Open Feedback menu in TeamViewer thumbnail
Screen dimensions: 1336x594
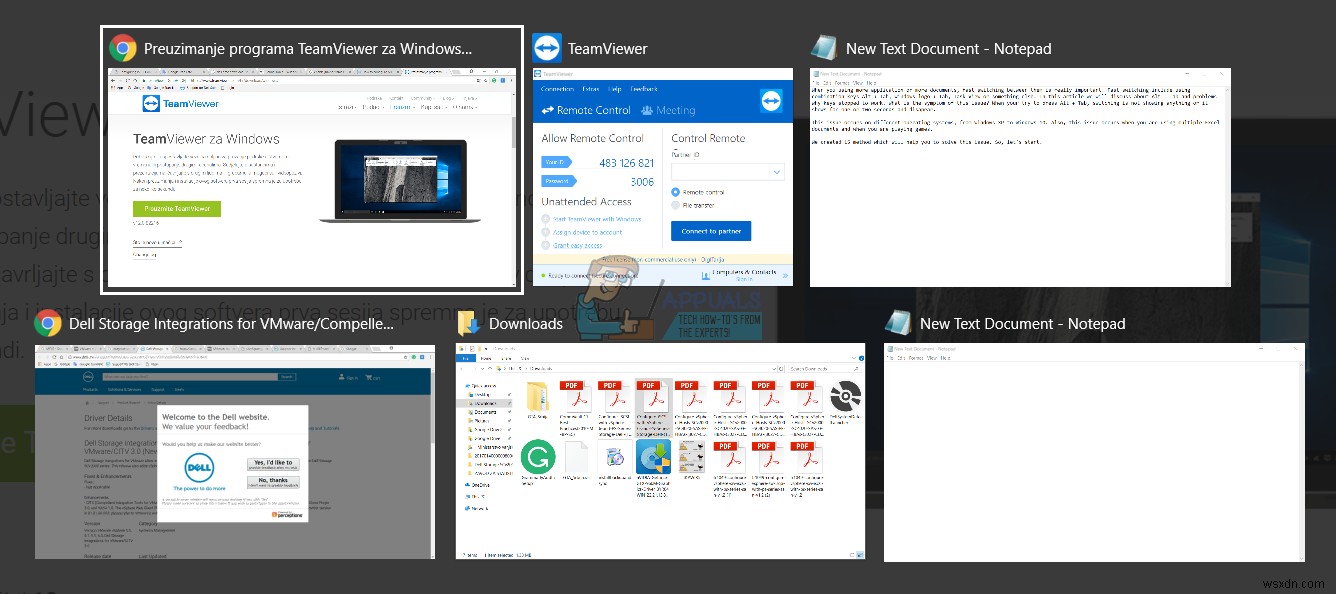click(x=644, y=89)
